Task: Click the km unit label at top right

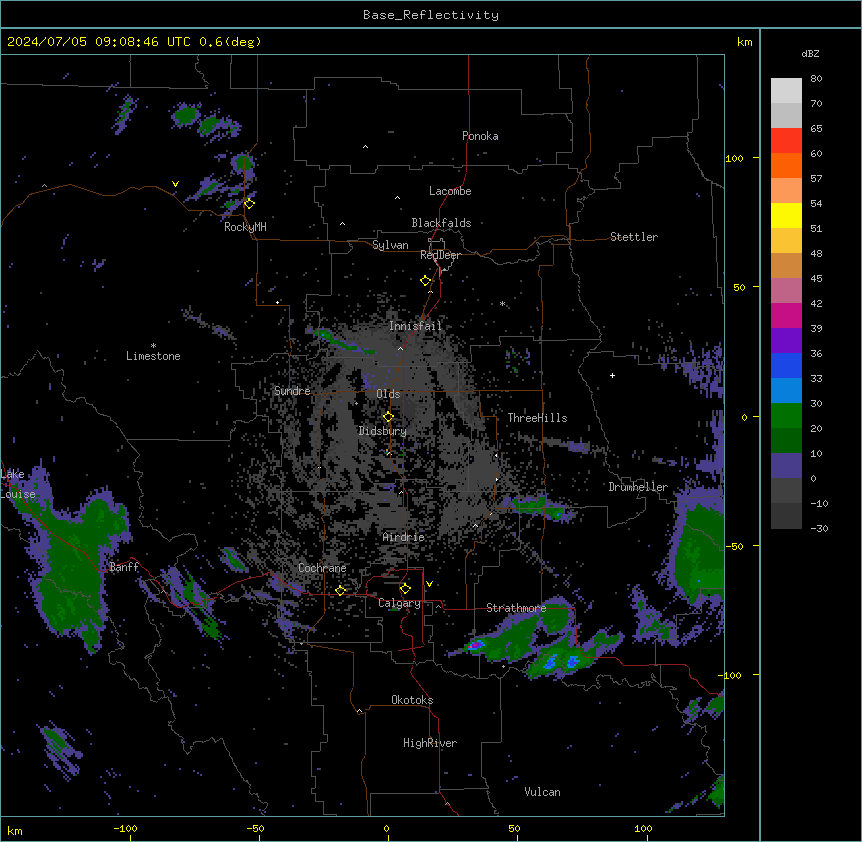Action: 744,42
